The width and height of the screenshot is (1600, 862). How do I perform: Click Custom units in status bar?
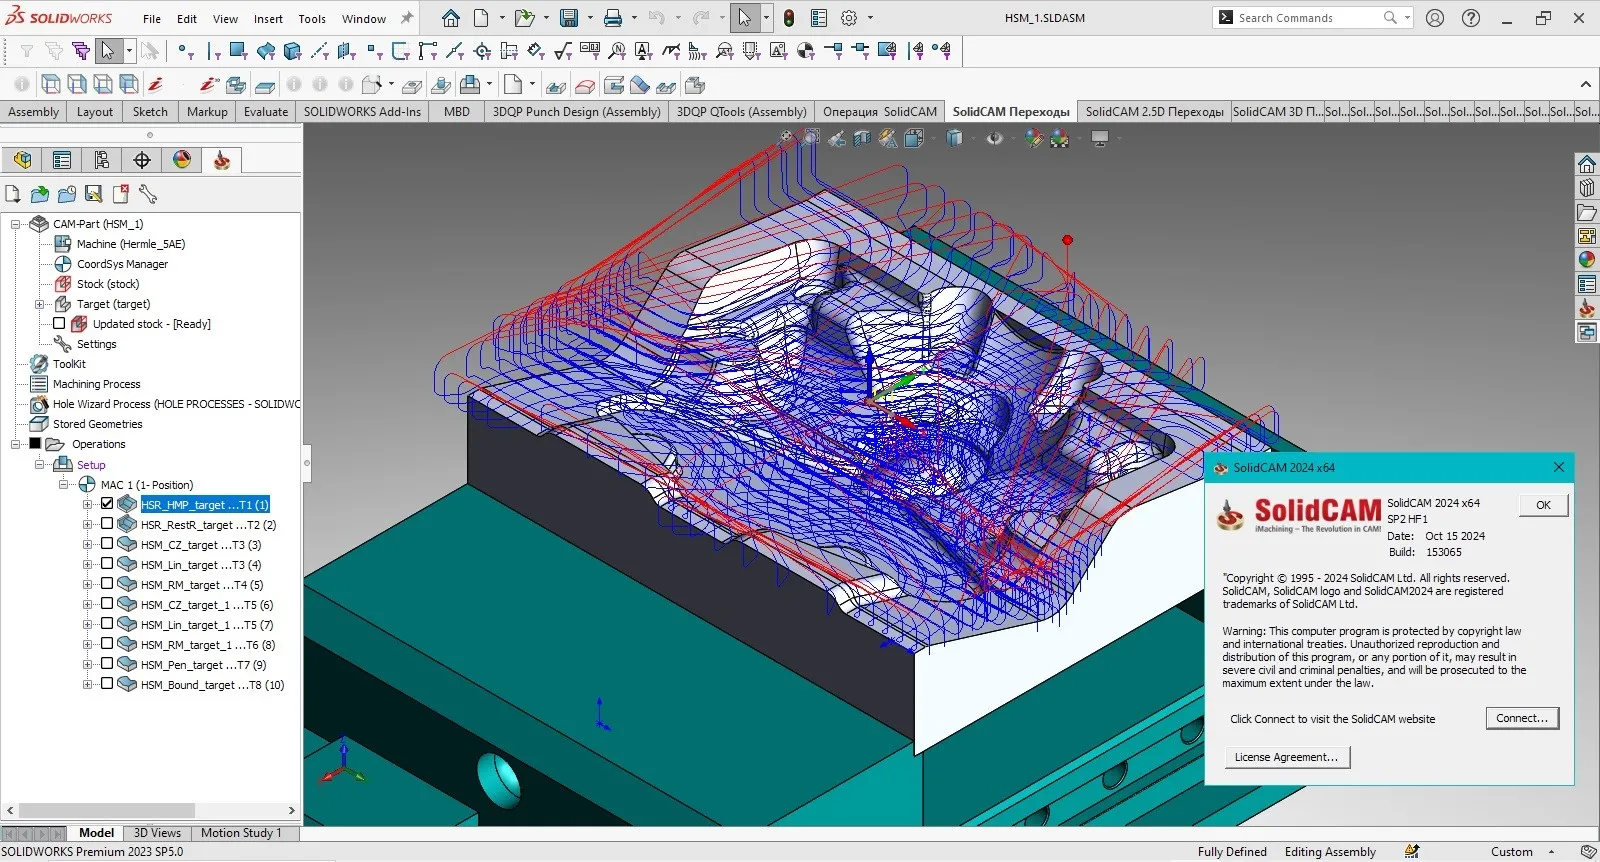point(1511,852)
